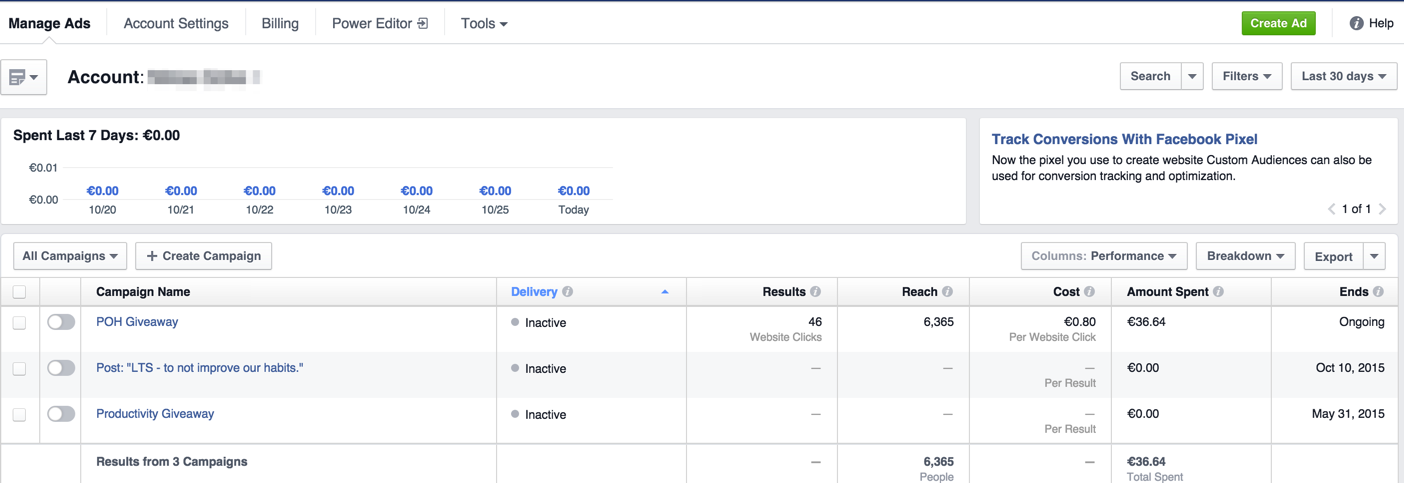
Task: Open the Breakdown dropdown
Action: point(1245,256)
